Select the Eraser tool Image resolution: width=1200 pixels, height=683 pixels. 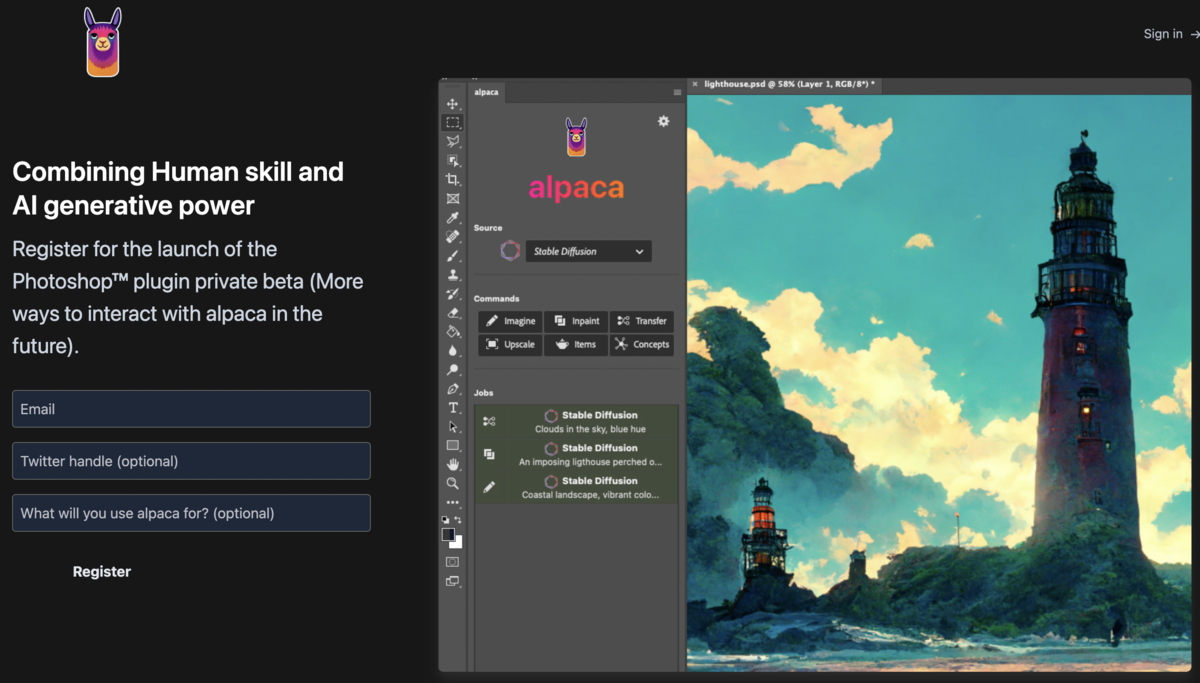[452, 312]
